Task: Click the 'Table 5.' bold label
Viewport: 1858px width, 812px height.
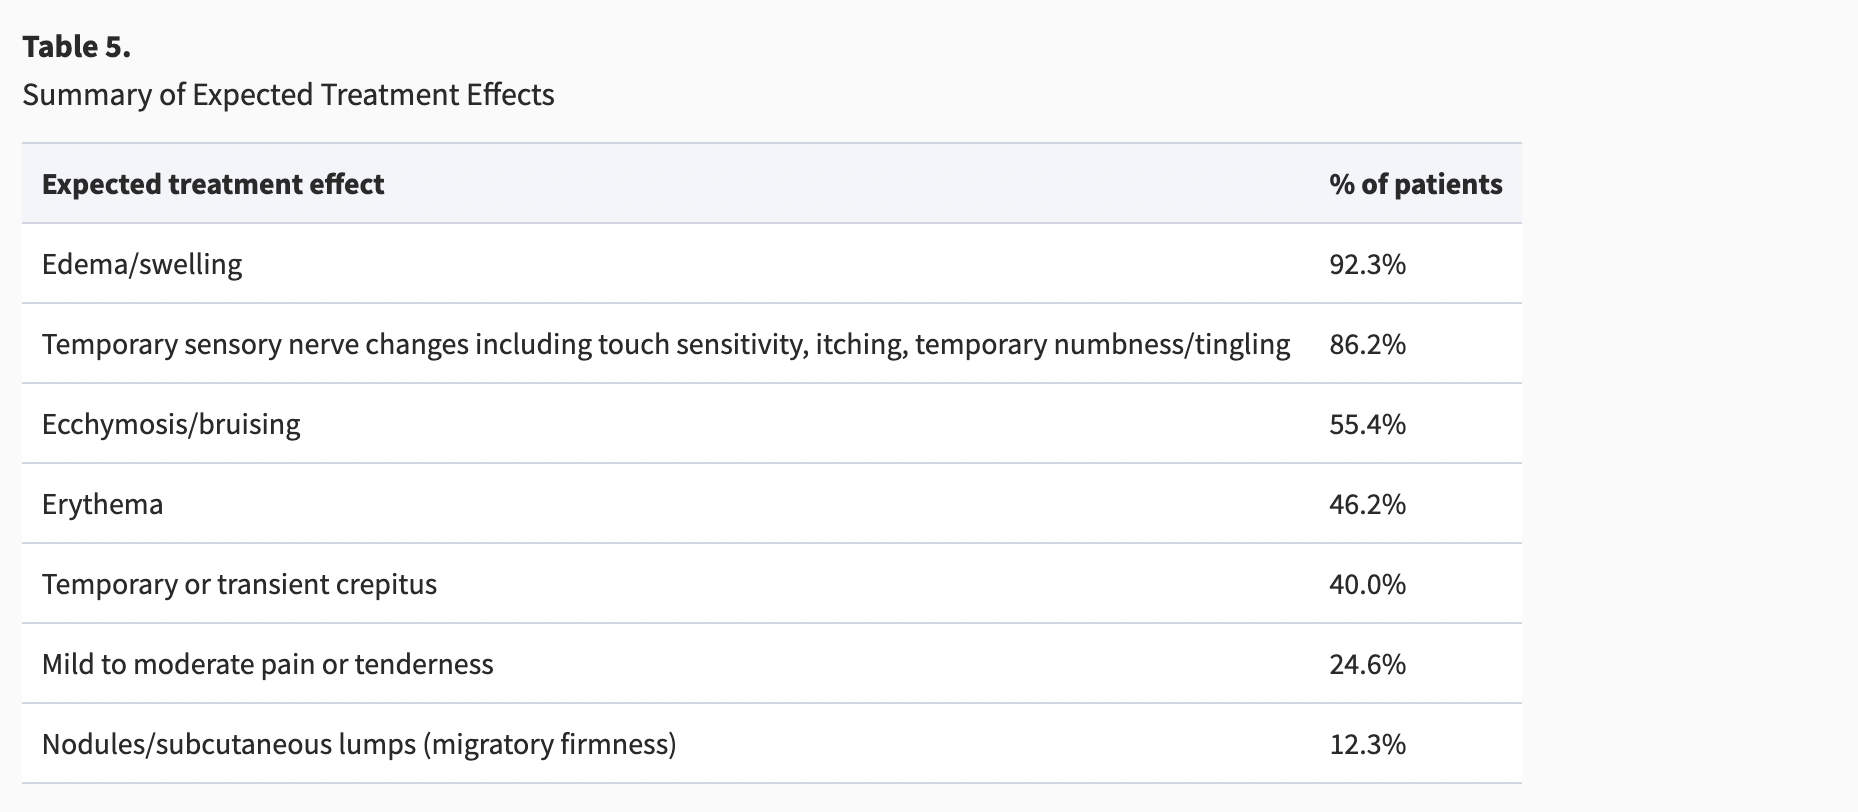Action: 76,47
